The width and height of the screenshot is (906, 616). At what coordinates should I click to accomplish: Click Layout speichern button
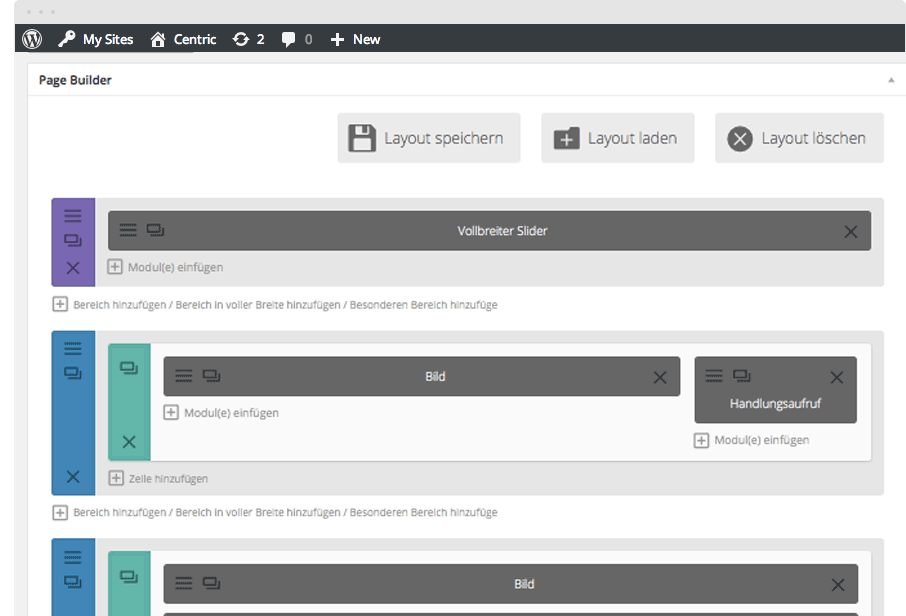pyautogui.click(x=429, y=138)
